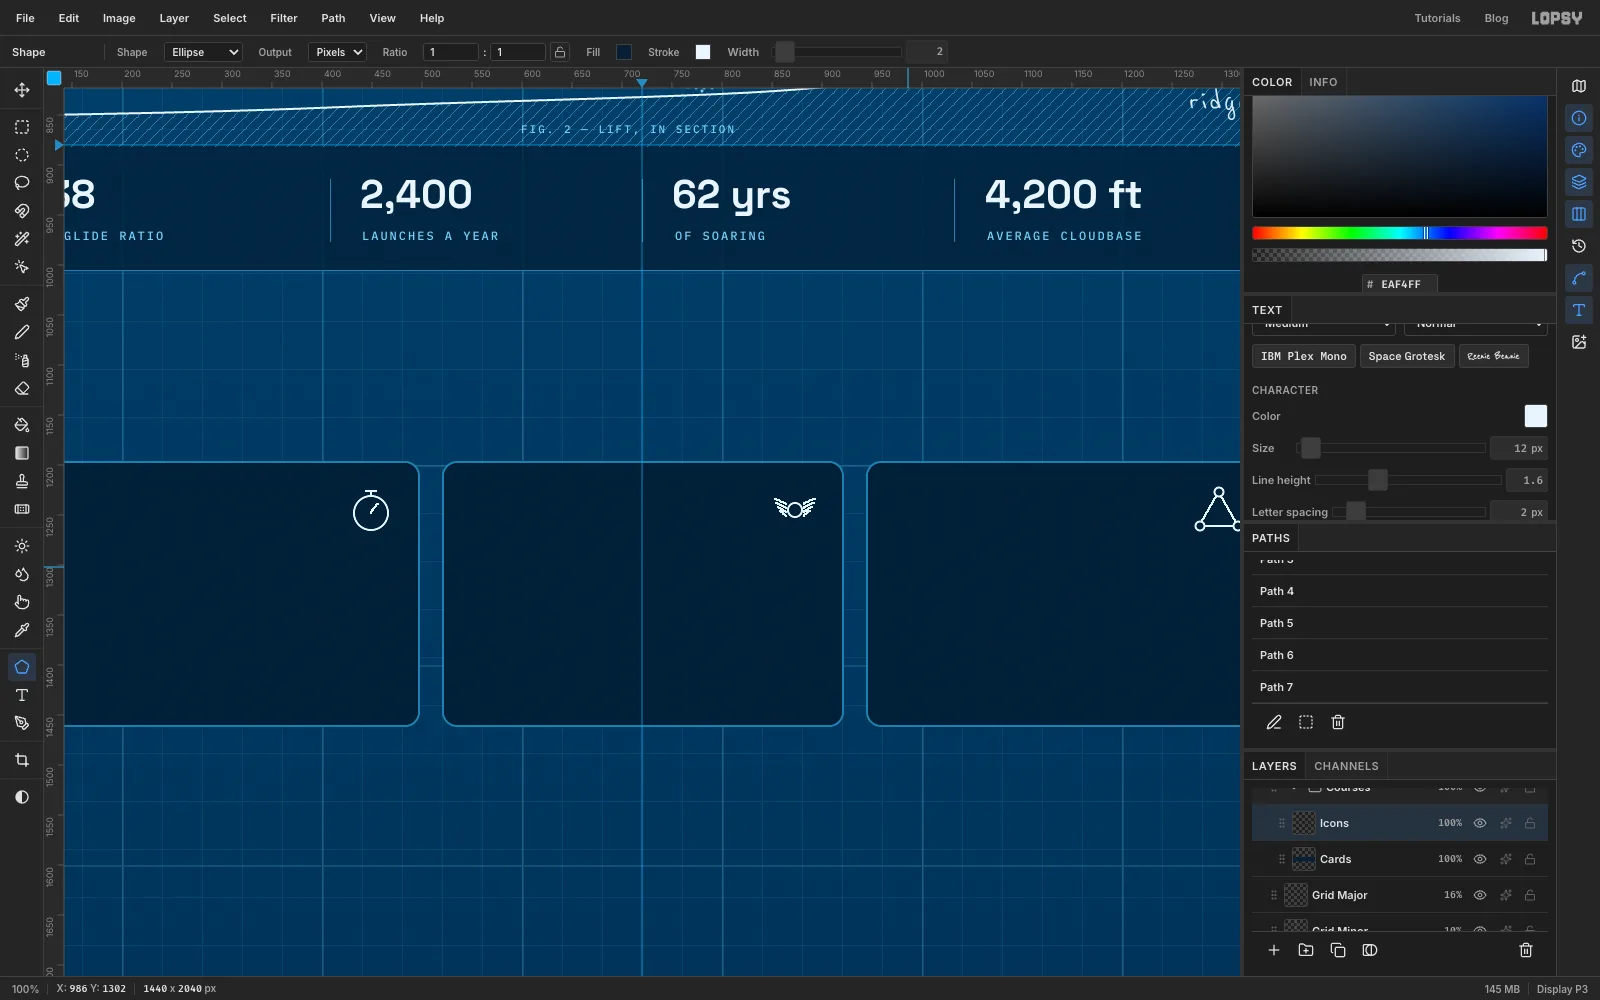Select the Pen tool
The height and width of the screenshot is (1000, 1600).
click(x=22, y=723)
